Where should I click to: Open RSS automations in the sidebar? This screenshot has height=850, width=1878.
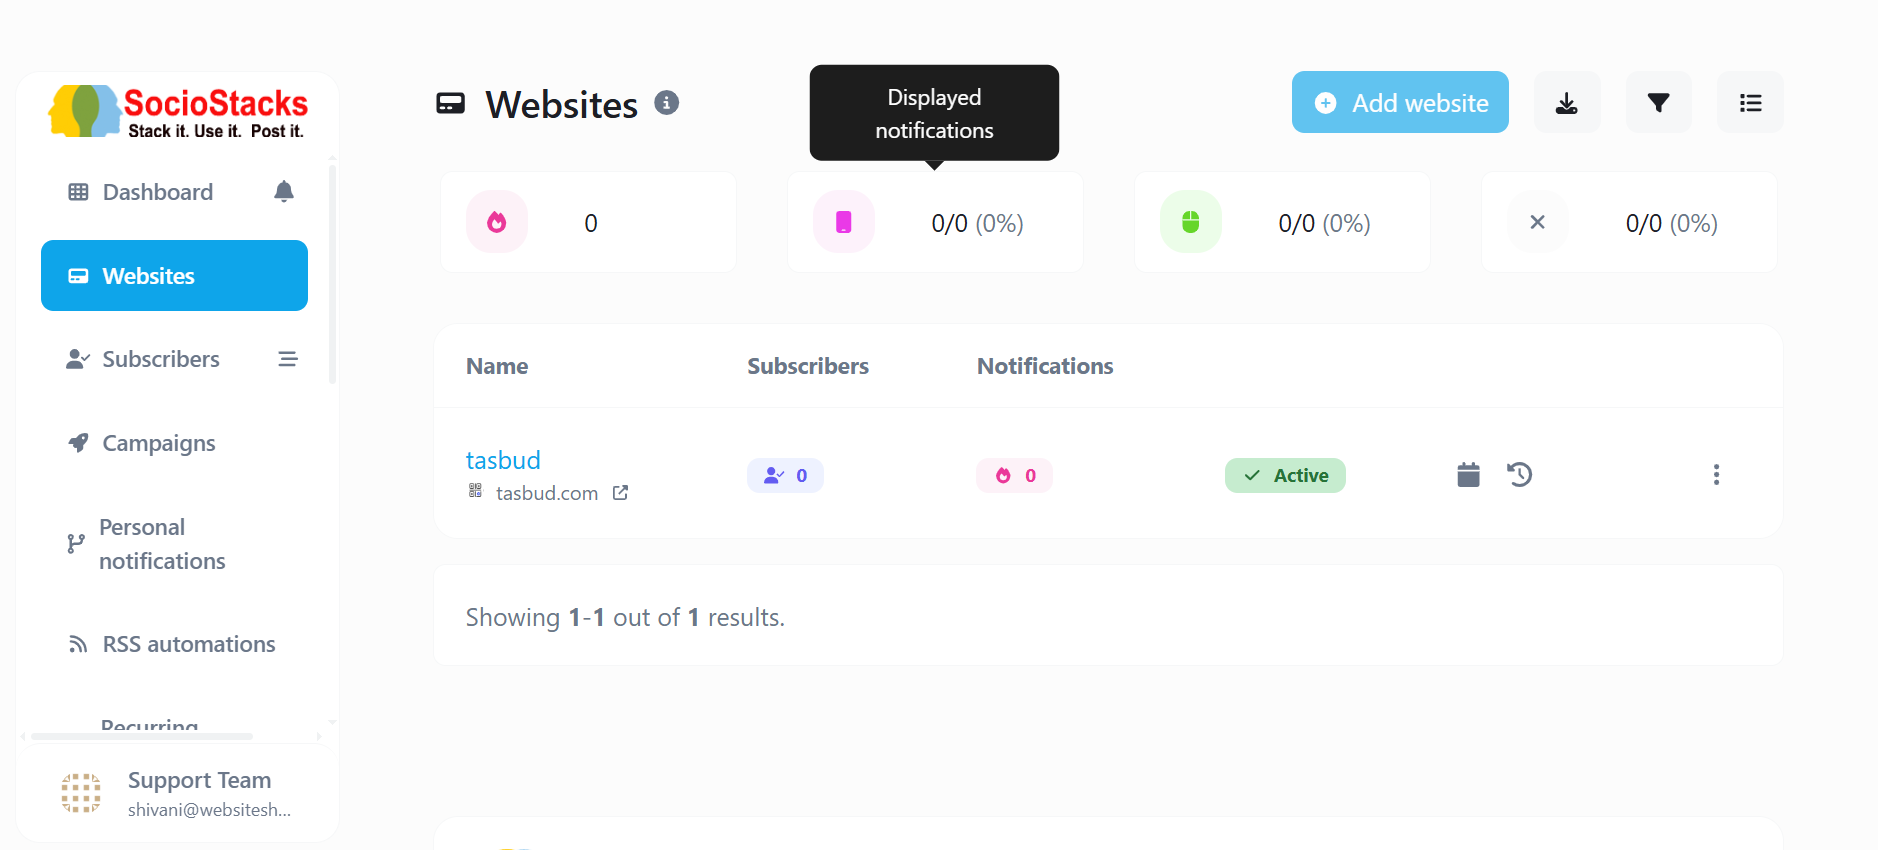(x=188, y=644)
